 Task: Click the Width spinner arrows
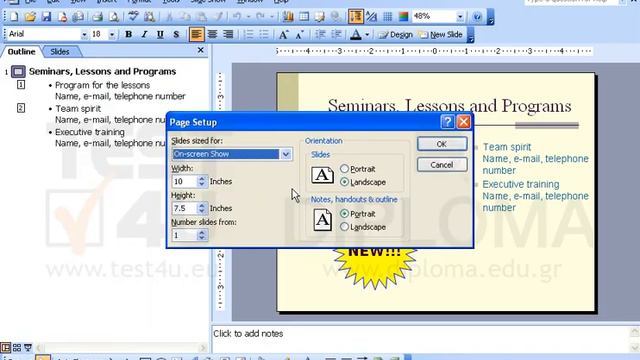(202, 181)
